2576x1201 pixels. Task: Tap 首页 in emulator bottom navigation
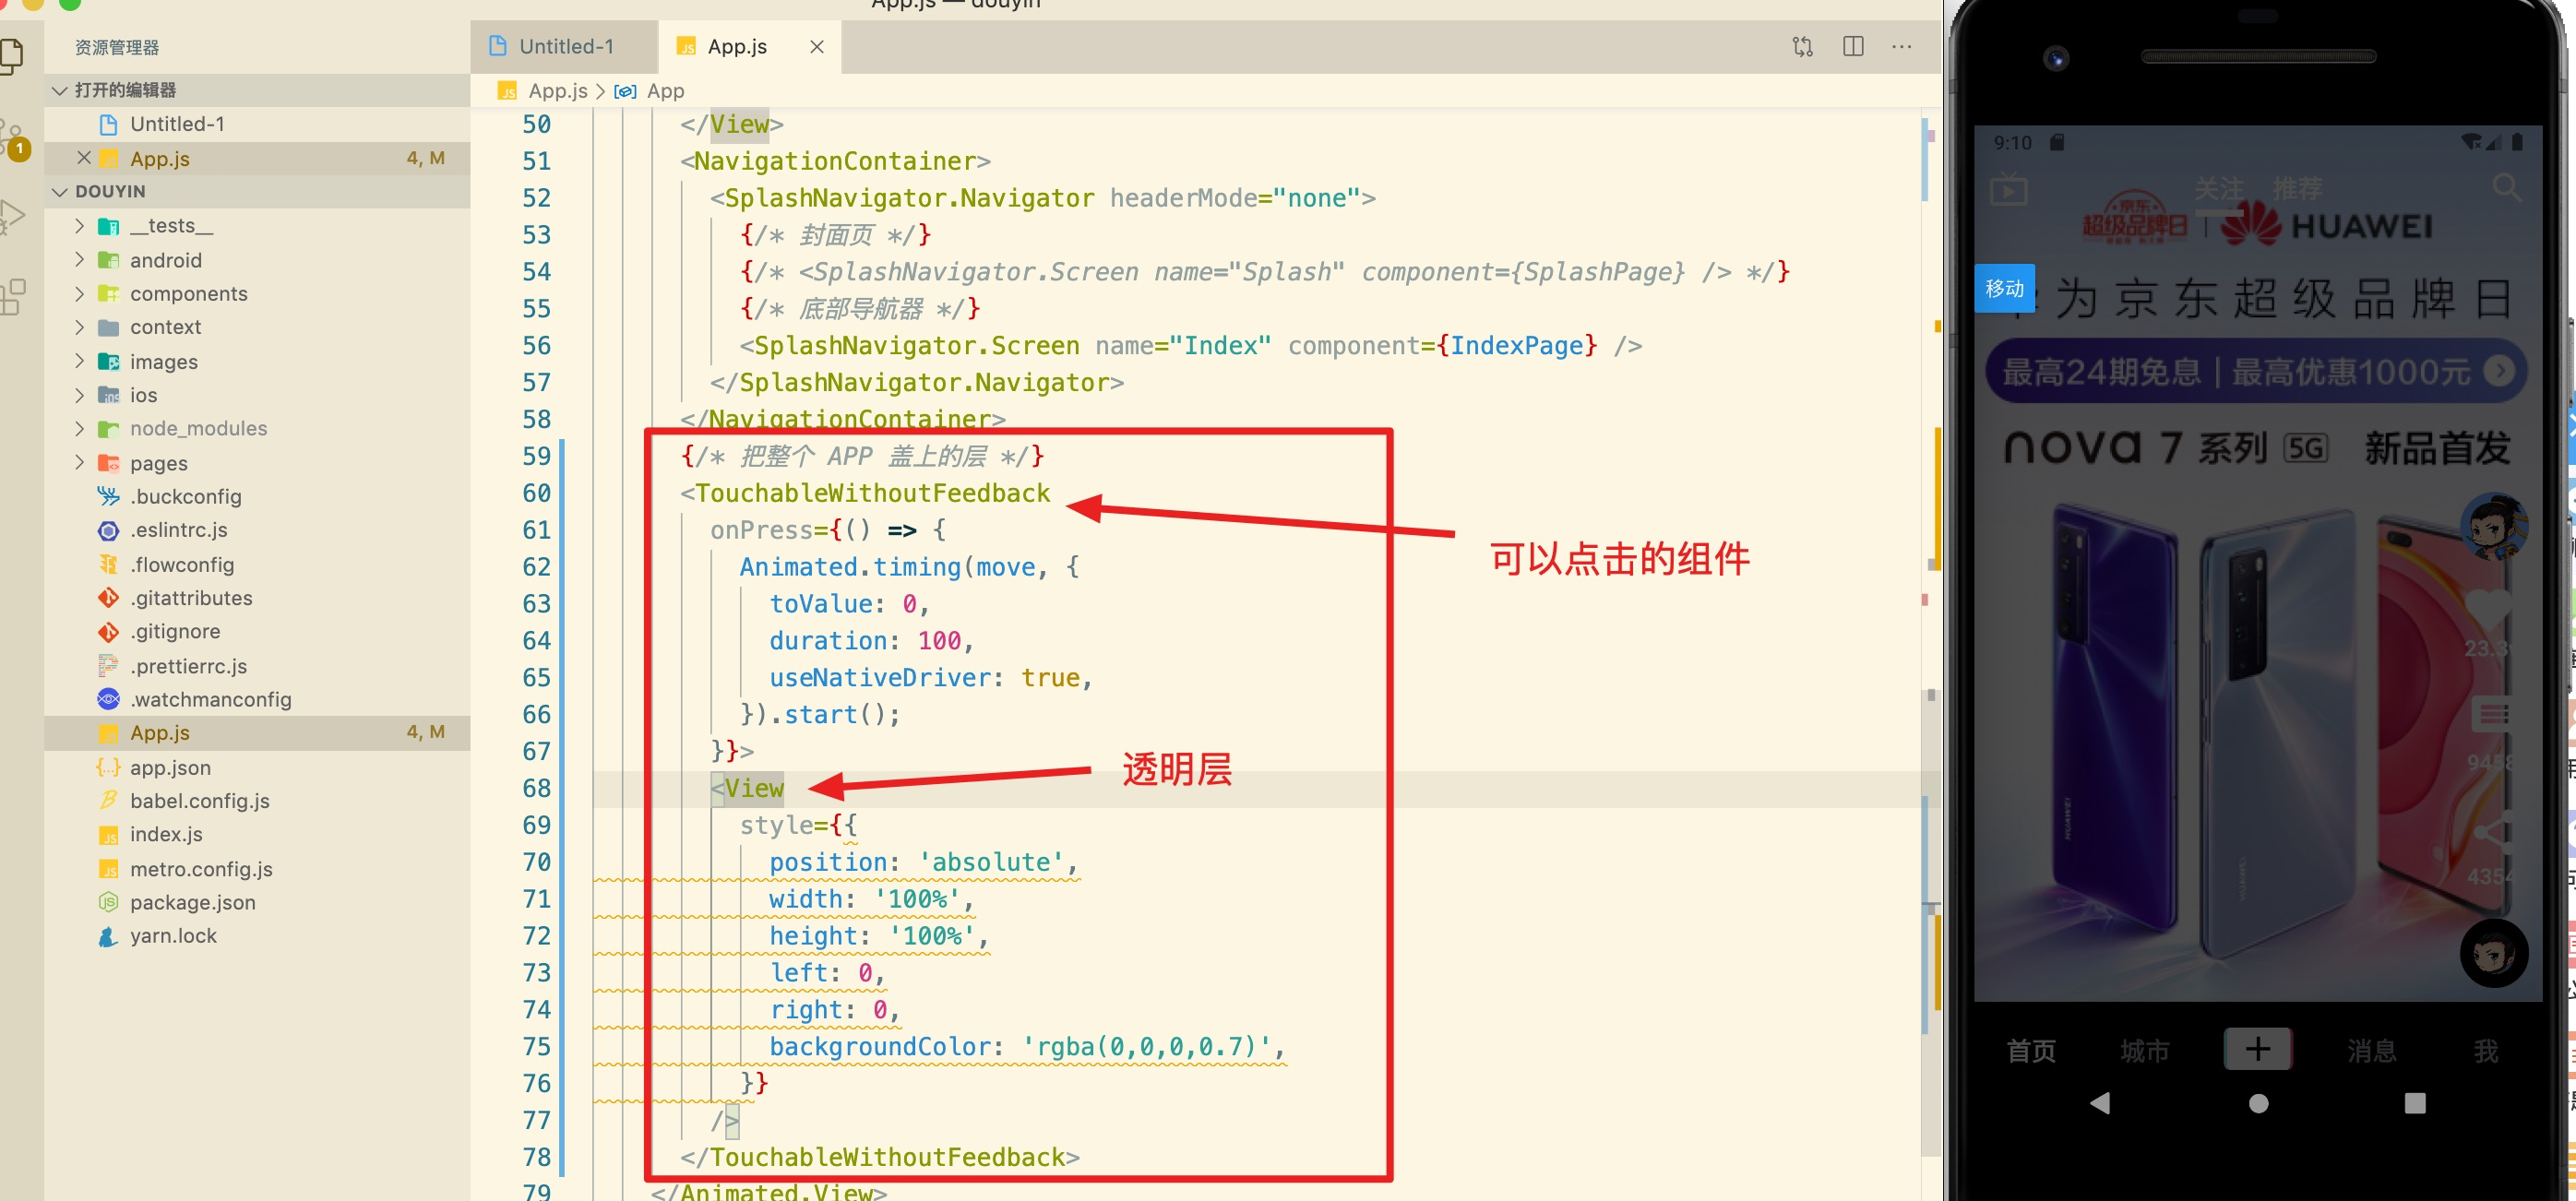pos(2031,1050)
